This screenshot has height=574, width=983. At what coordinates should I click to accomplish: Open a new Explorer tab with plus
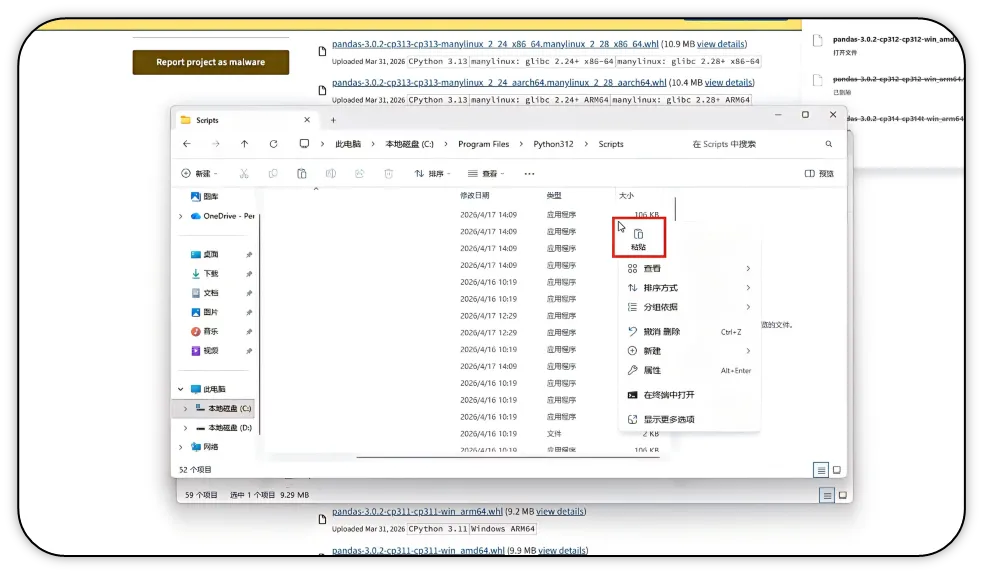(x=334, y=120)
